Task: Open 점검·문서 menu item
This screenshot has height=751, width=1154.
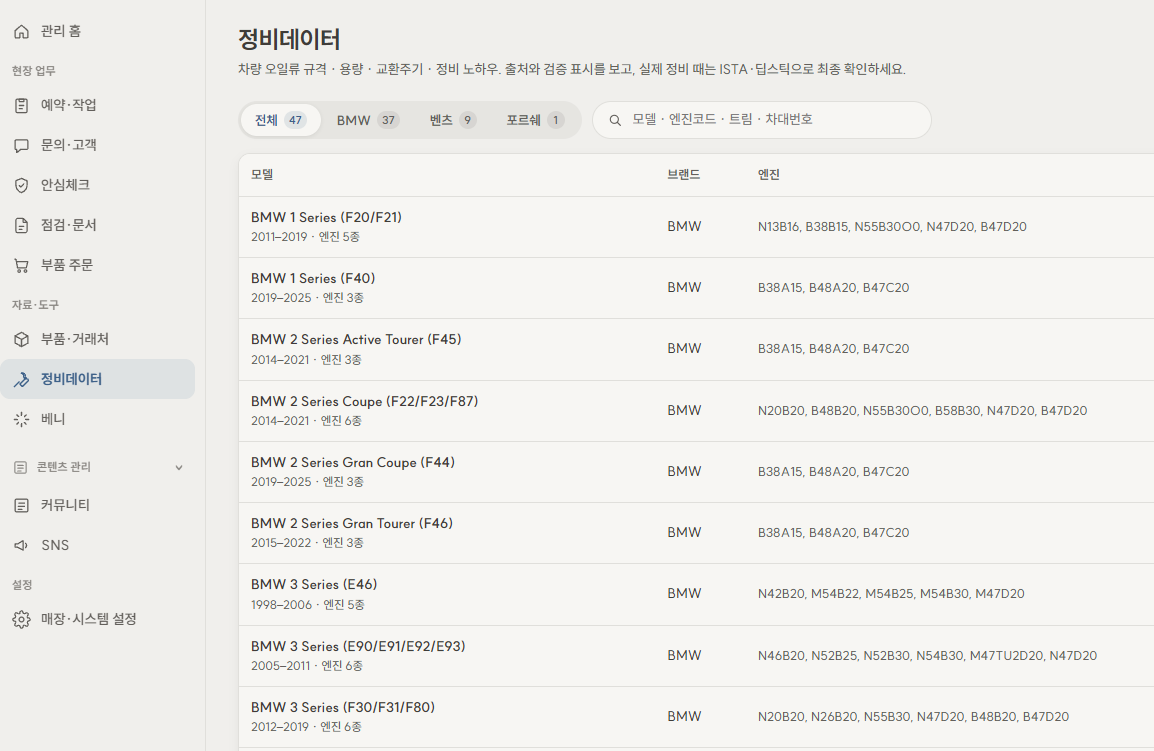Action: coord(68,225)
